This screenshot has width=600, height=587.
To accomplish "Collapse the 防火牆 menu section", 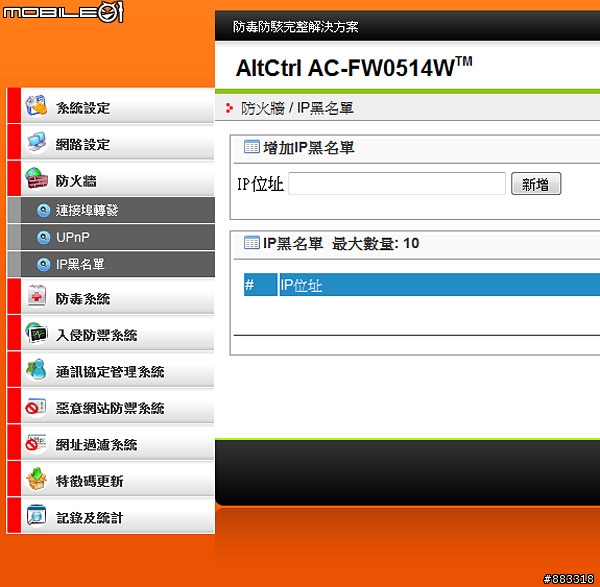I will (x=111, y=178).
